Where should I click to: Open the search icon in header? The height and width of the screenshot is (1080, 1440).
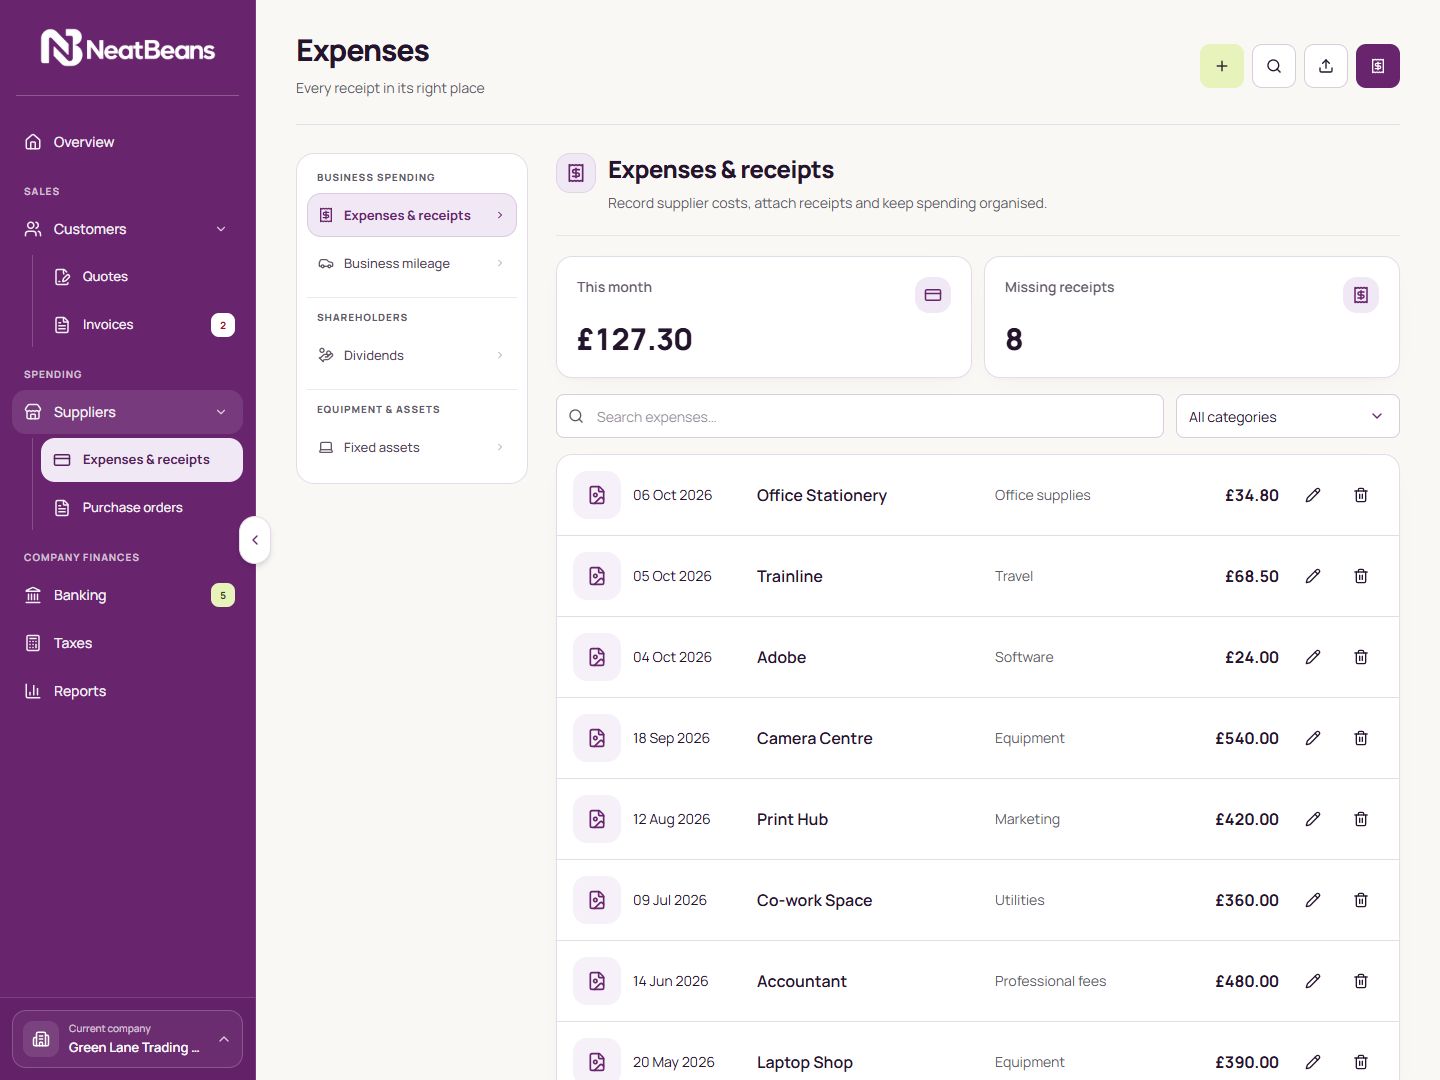(x=1274, y=66)
